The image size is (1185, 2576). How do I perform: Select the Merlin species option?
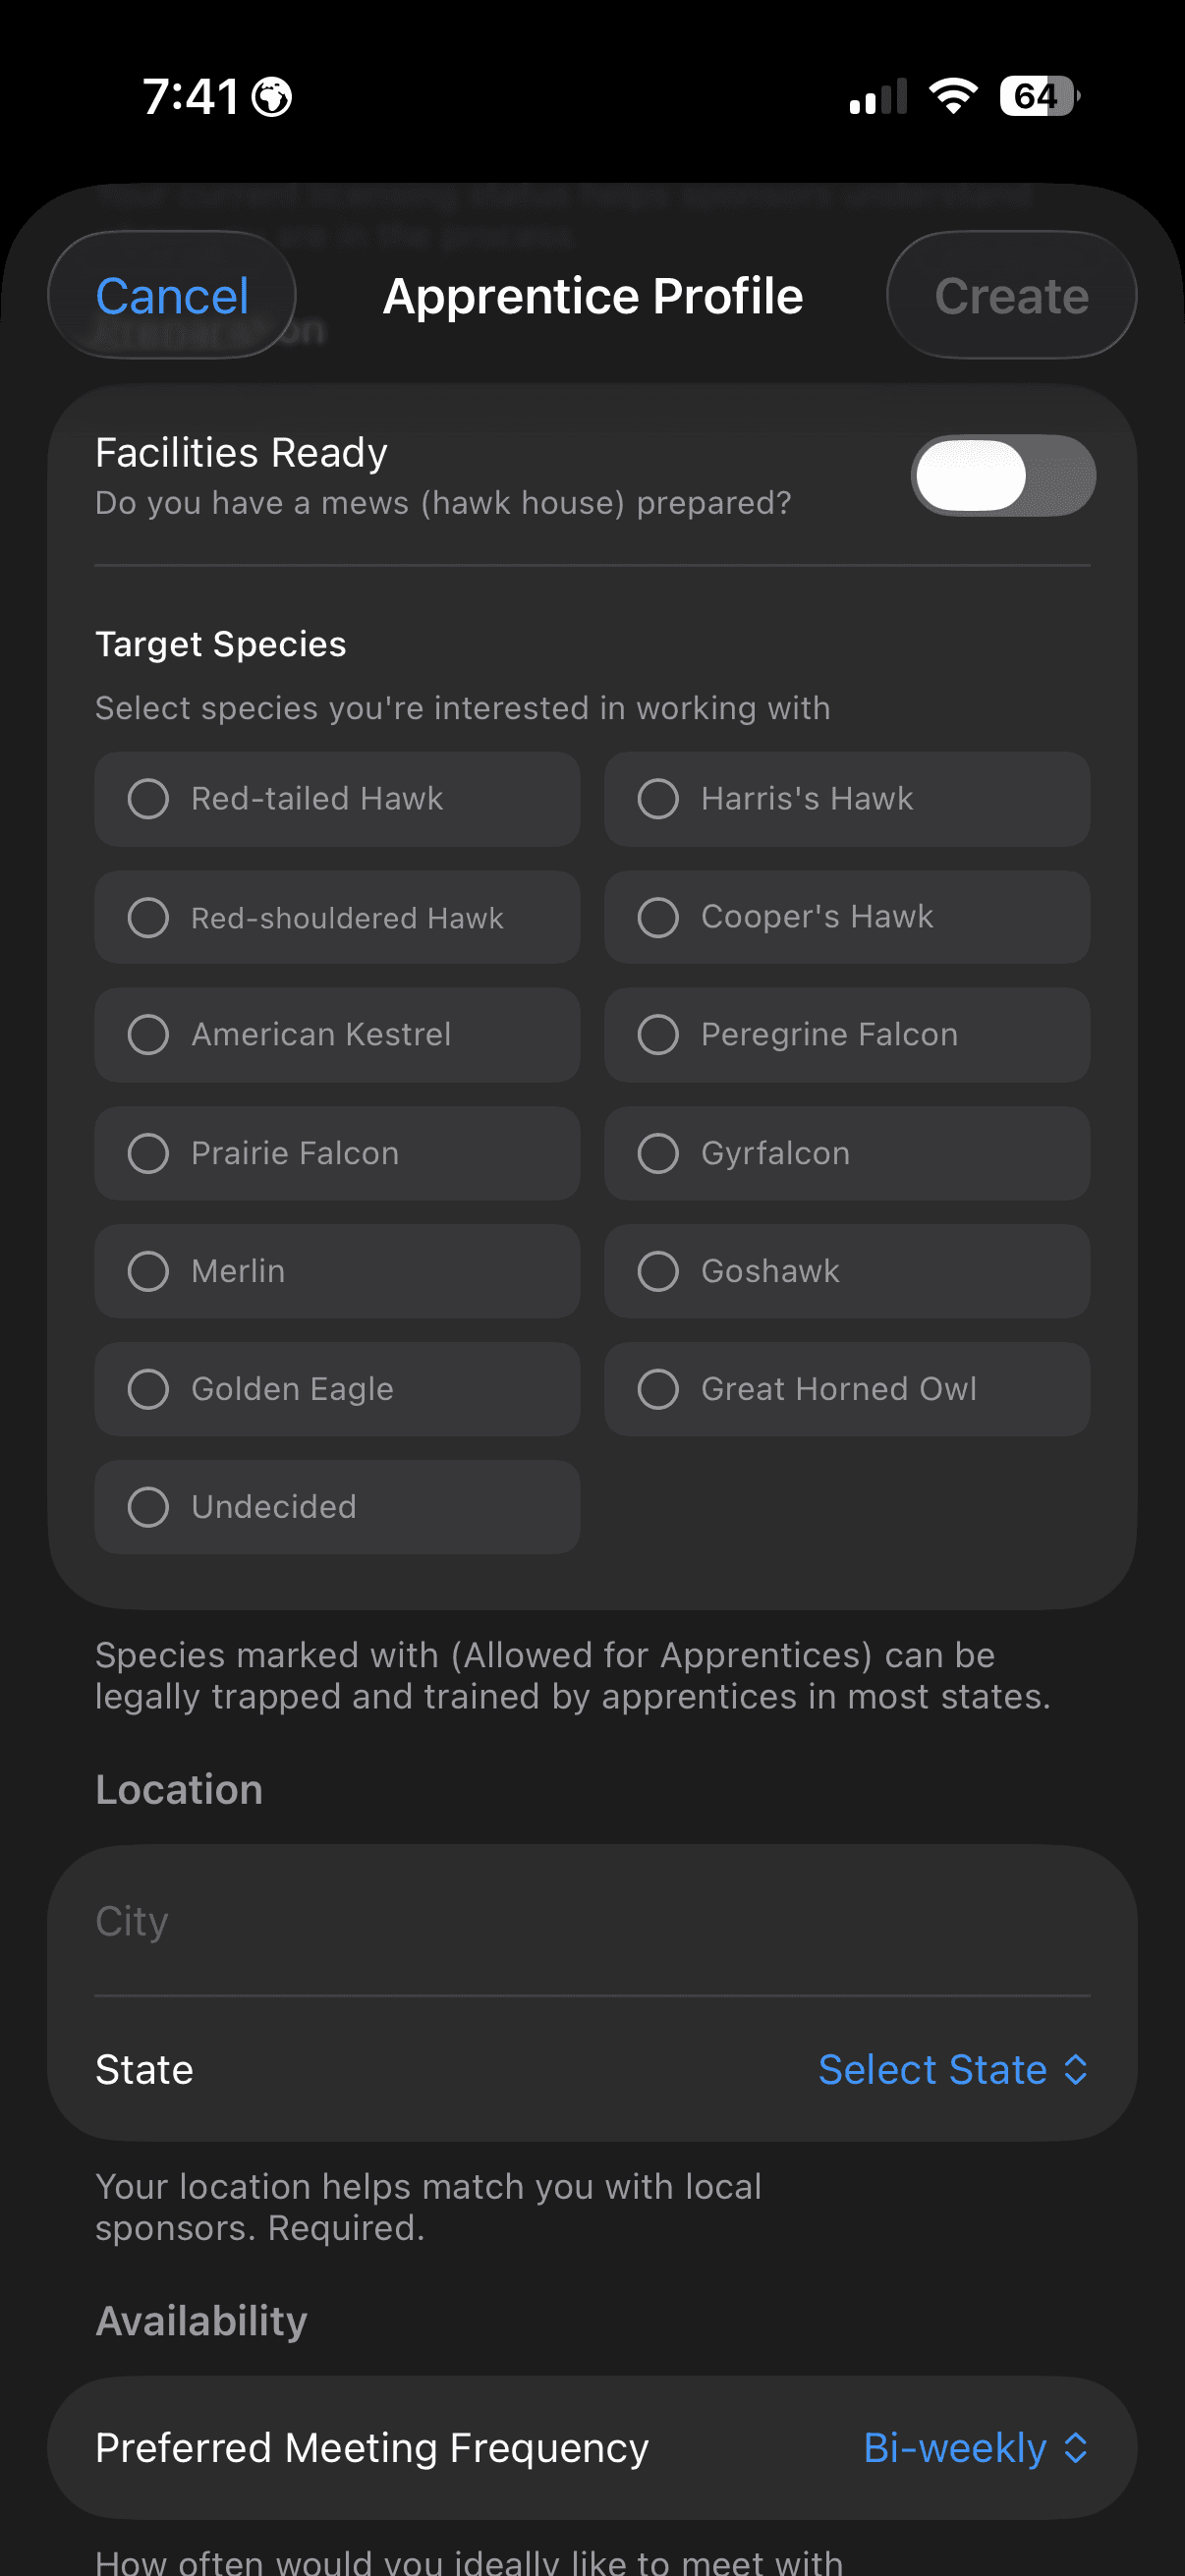coord(337,1271)
